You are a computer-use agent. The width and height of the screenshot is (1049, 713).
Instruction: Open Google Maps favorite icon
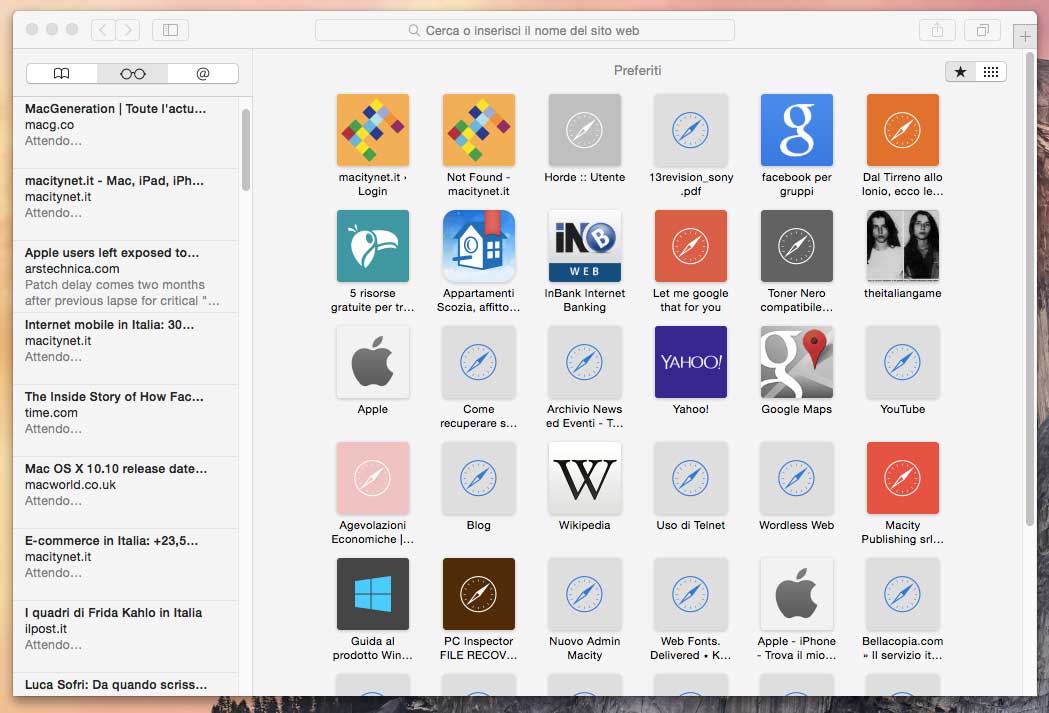(x=797, y=362)
